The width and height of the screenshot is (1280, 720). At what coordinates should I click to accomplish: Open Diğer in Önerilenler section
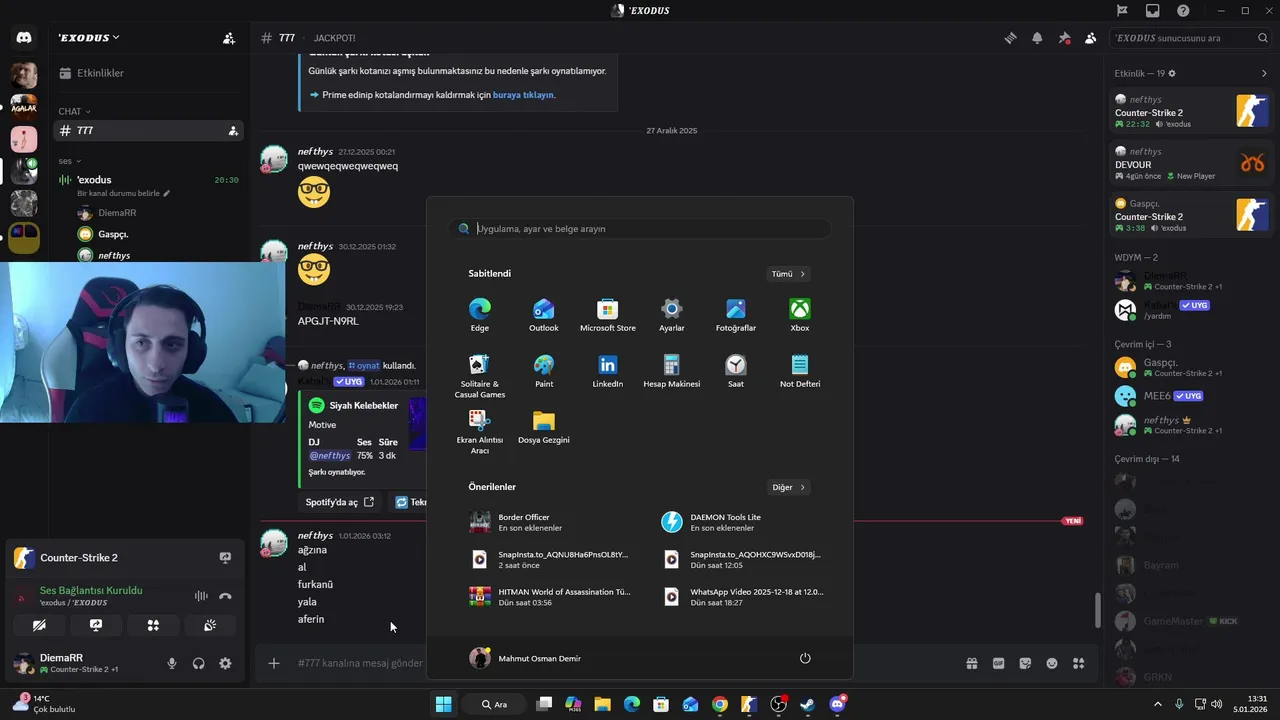point(788,488)
